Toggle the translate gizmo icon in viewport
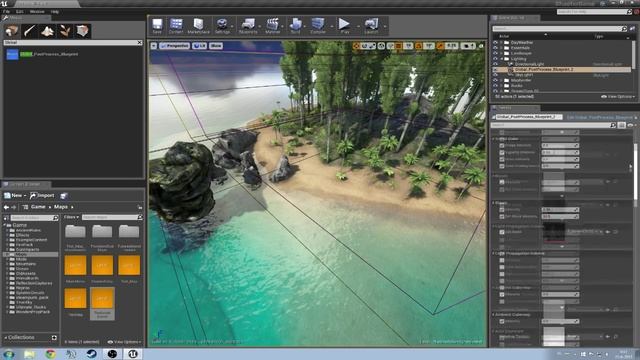 coord(356,46)
